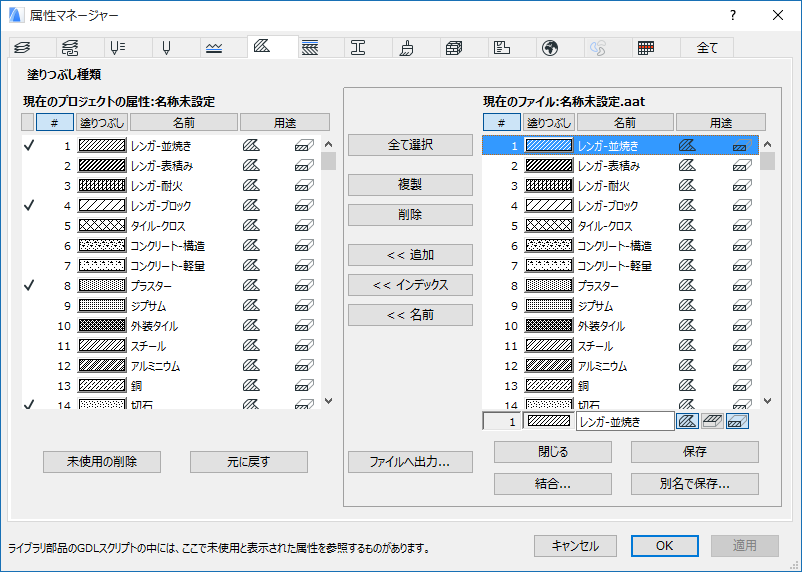Click checkmark beside left レンガ-並焼き row
This screenshot has width=802, height=572.
point(29,146)
